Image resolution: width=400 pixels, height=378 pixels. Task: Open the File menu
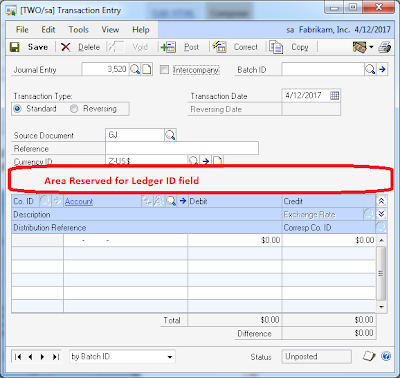pos(22,30)
